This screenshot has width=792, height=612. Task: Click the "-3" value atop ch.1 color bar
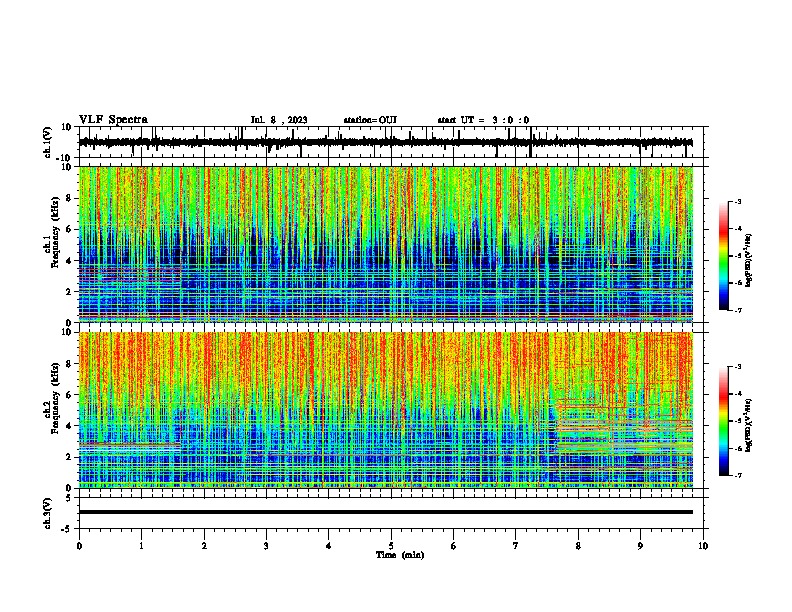coord(737,202)
